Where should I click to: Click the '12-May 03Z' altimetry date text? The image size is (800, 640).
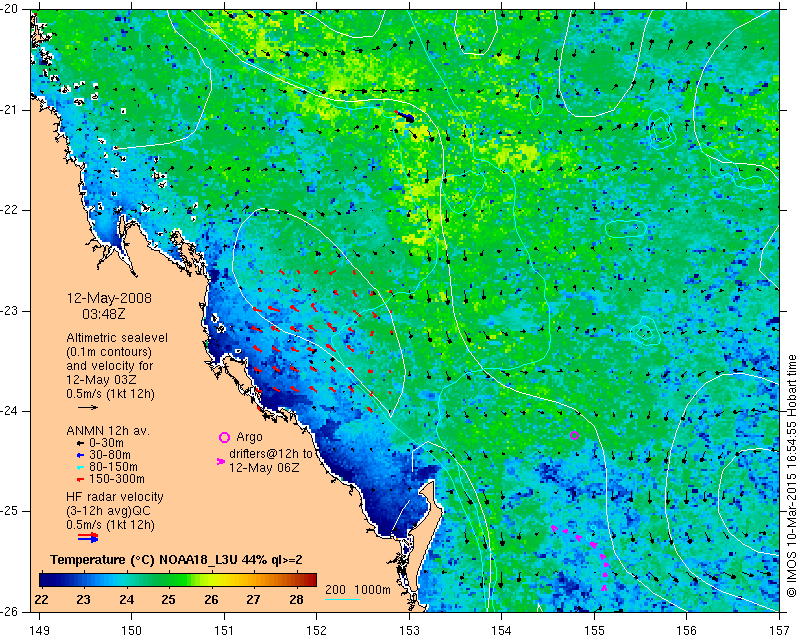pos(102,380)
